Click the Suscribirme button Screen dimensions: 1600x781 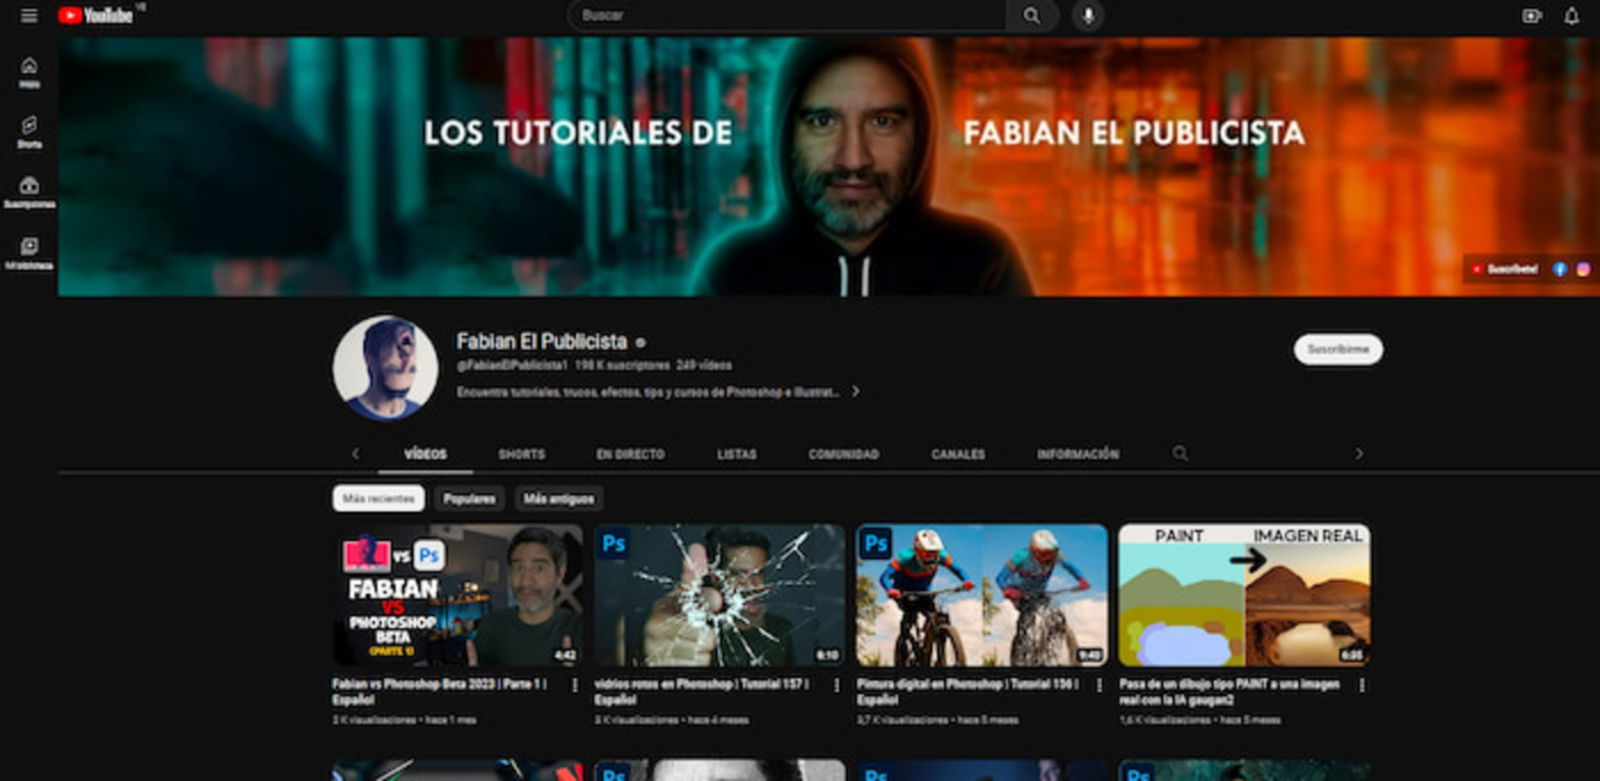click(x=1338, y=349)
